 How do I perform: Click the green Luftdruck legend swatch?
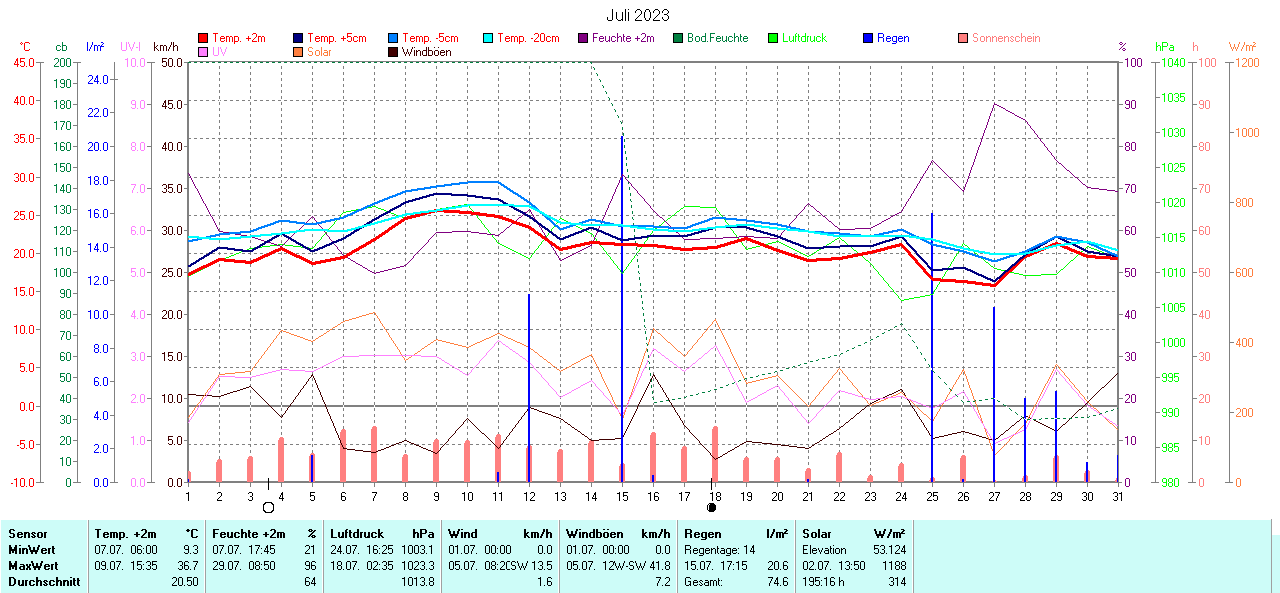coord(771,38)
